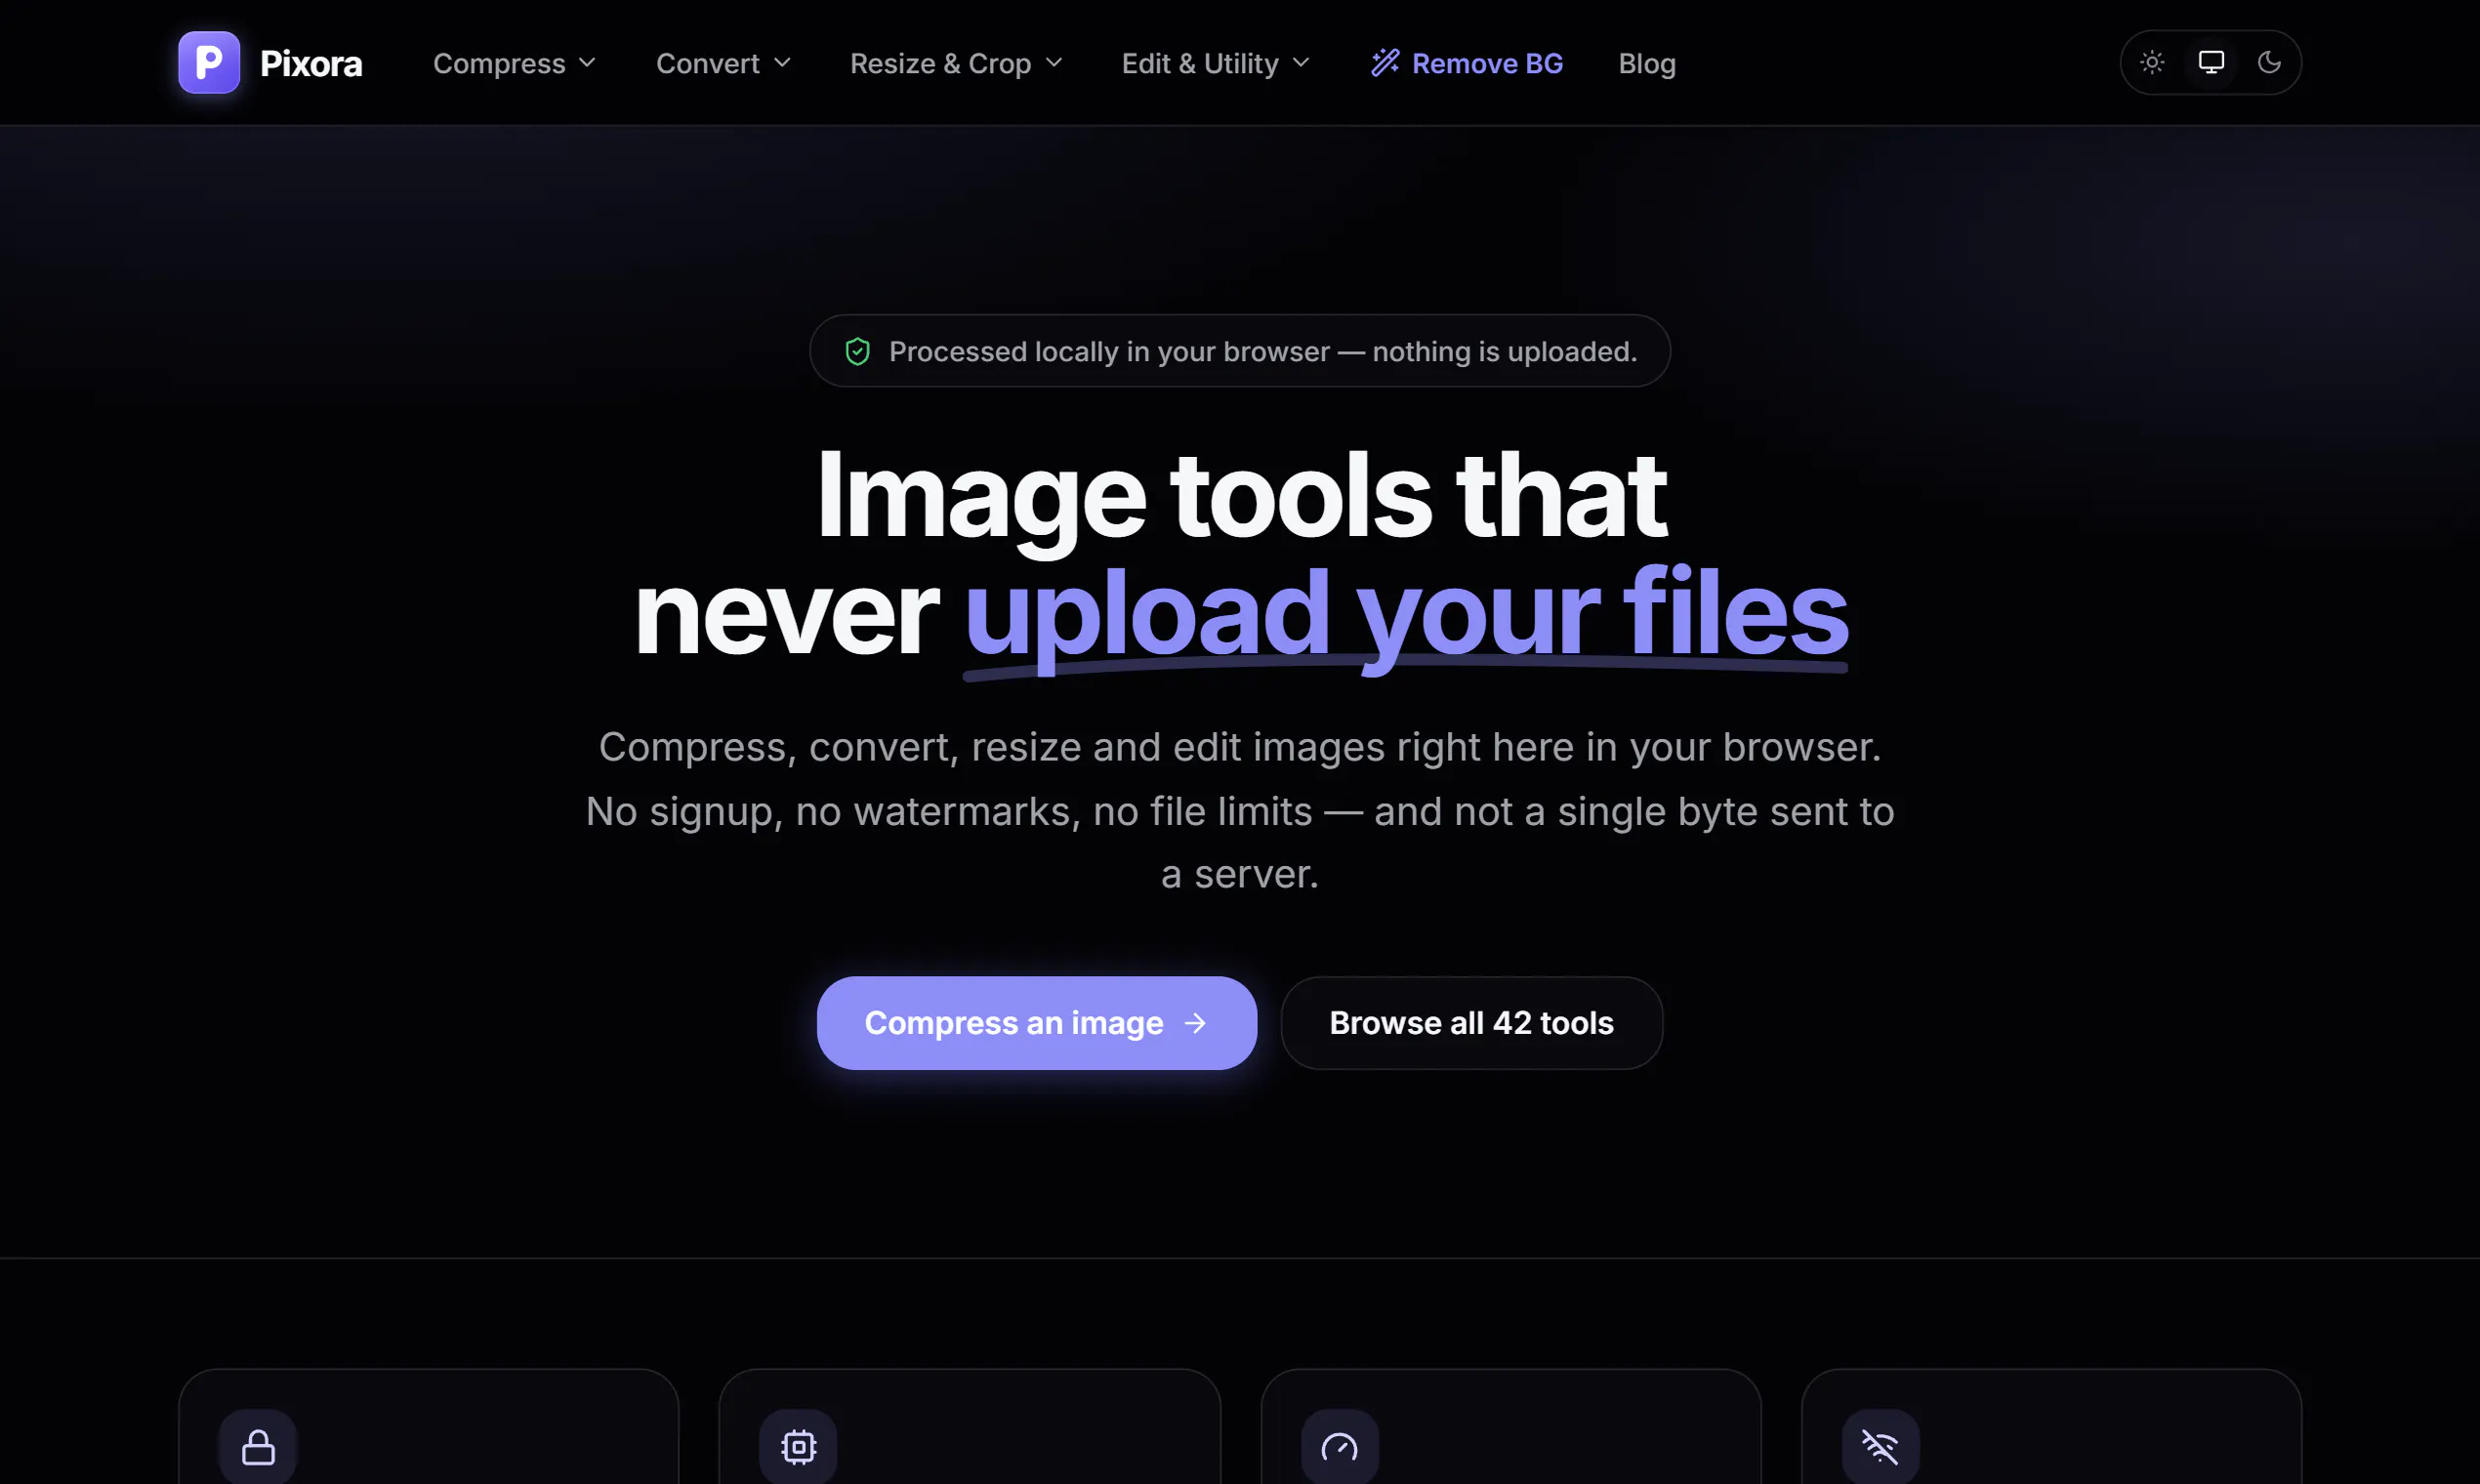Click the Pixora purple P logo icon
Image resolution: width=2480 pixels, height=1484 pixels.
pyautogui.click(x=209, y=62)
